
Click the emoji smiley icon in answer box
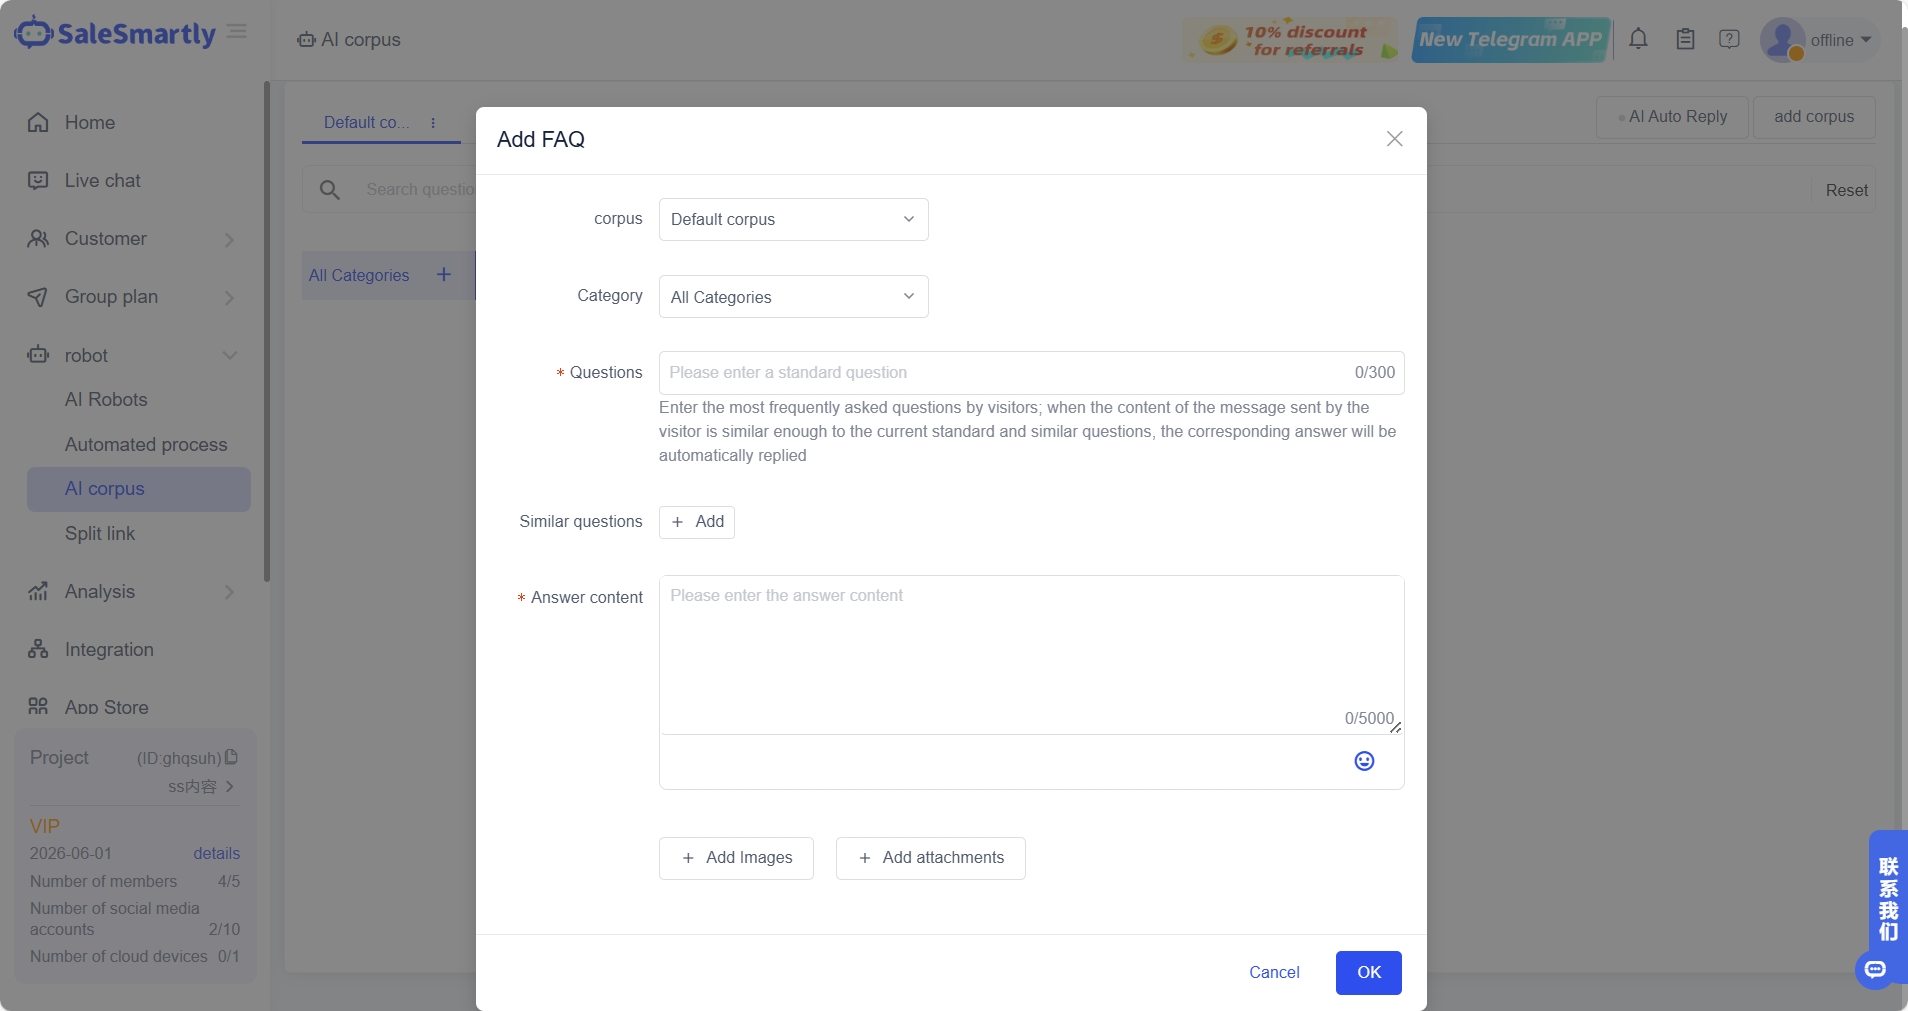pos(1364,761)
